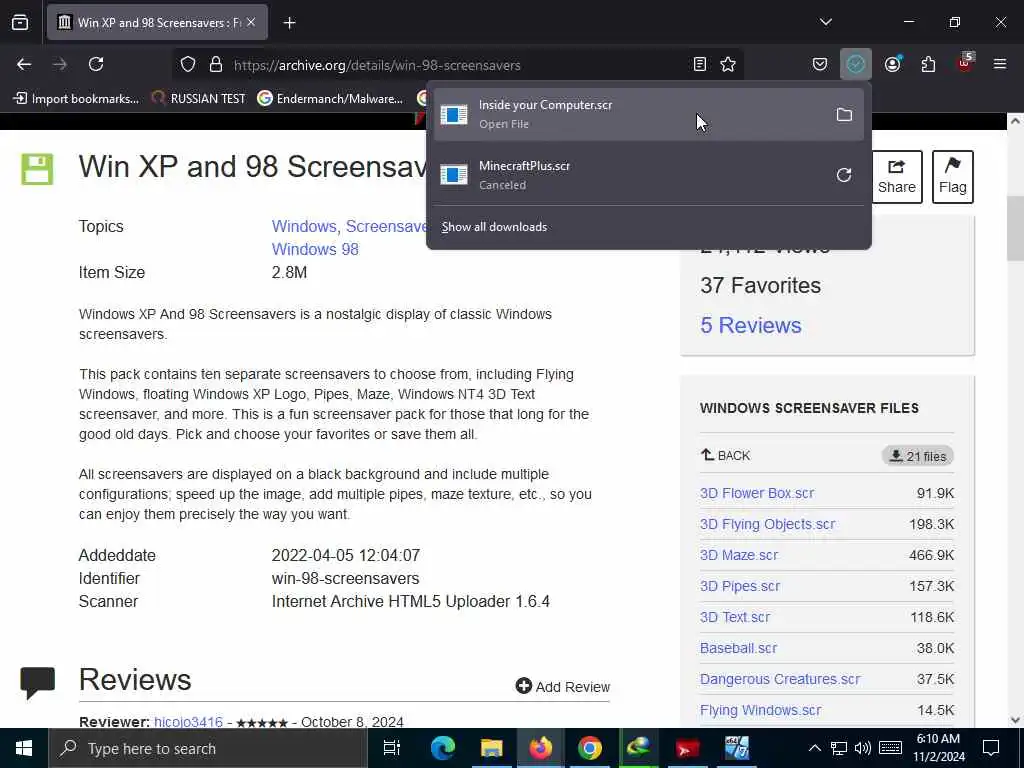Download 3D Text.scr
Screen dimensions: 1024x768
click(735, 617)
